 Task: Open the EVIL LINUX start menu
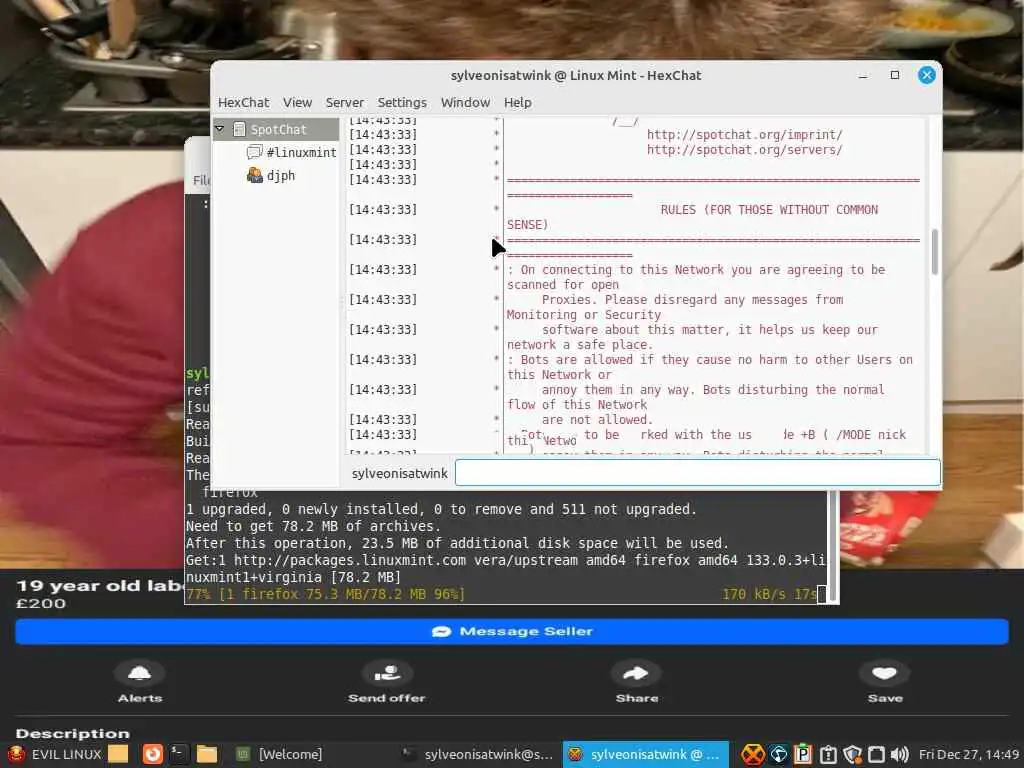[x=54, y=754]
